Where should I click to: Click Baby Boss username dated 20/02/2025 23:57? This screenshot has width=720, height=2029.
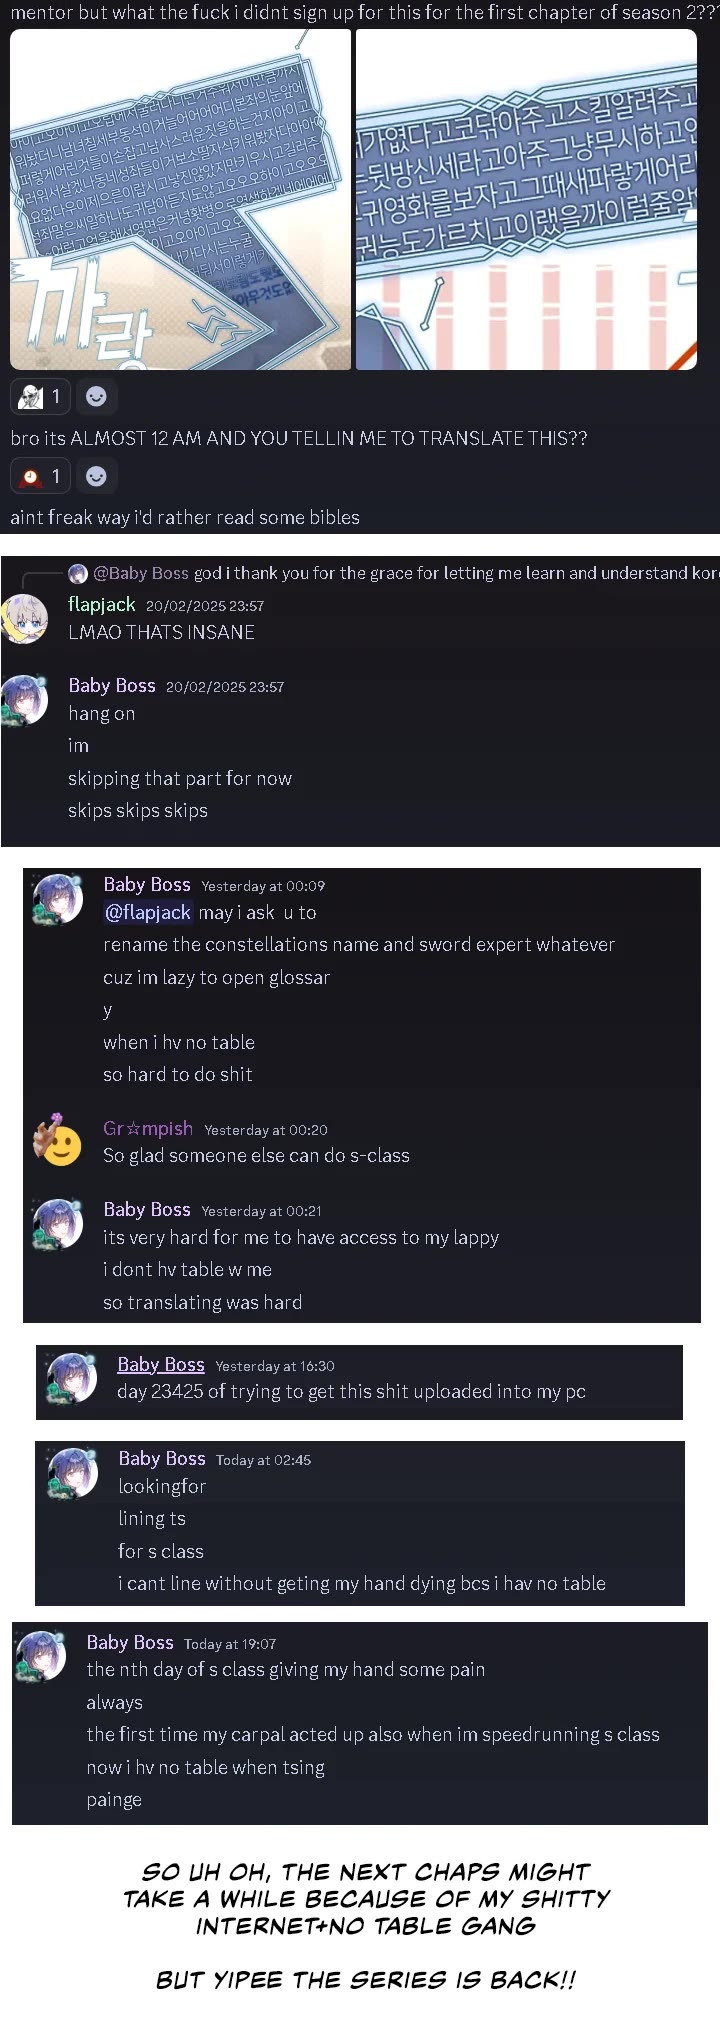112,685
